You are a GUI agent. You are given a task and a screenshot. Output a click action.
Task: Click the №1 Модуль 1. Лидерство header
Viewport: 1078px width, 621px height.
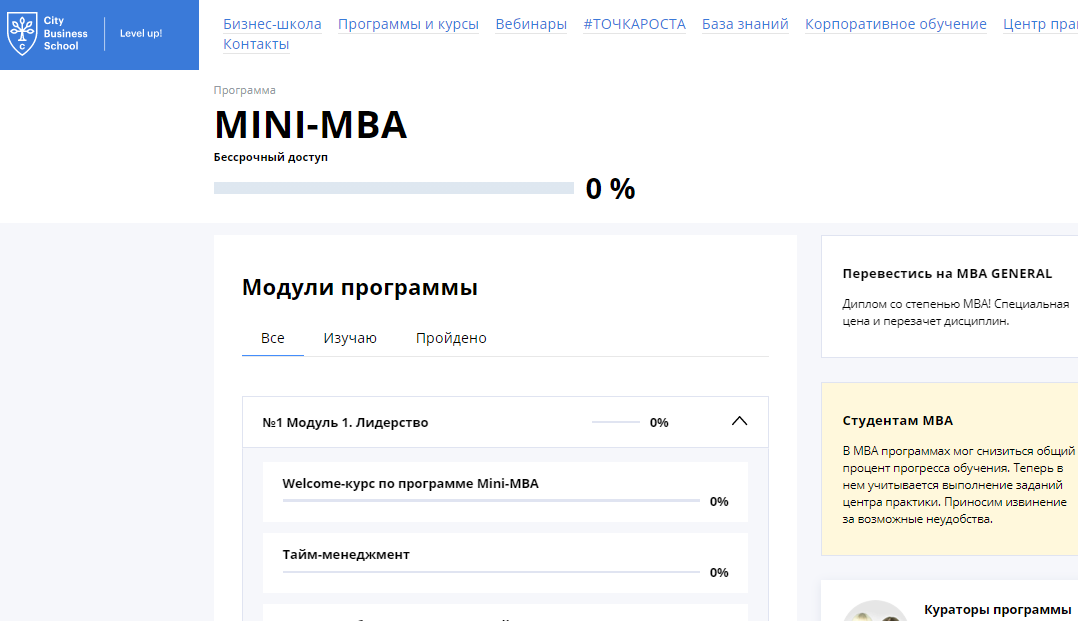coord(505,422)
